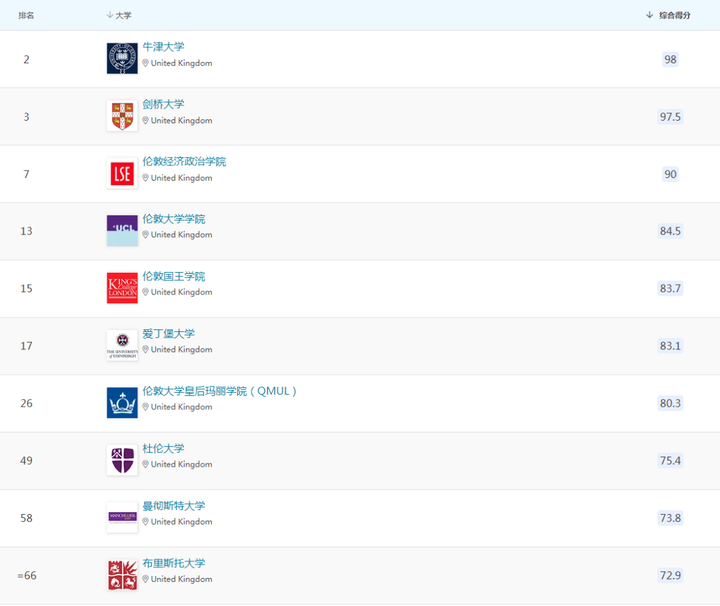Screen dimensions: 720x606
Task: Click location pin under 曼彻斯特大学
Action: 145,522
